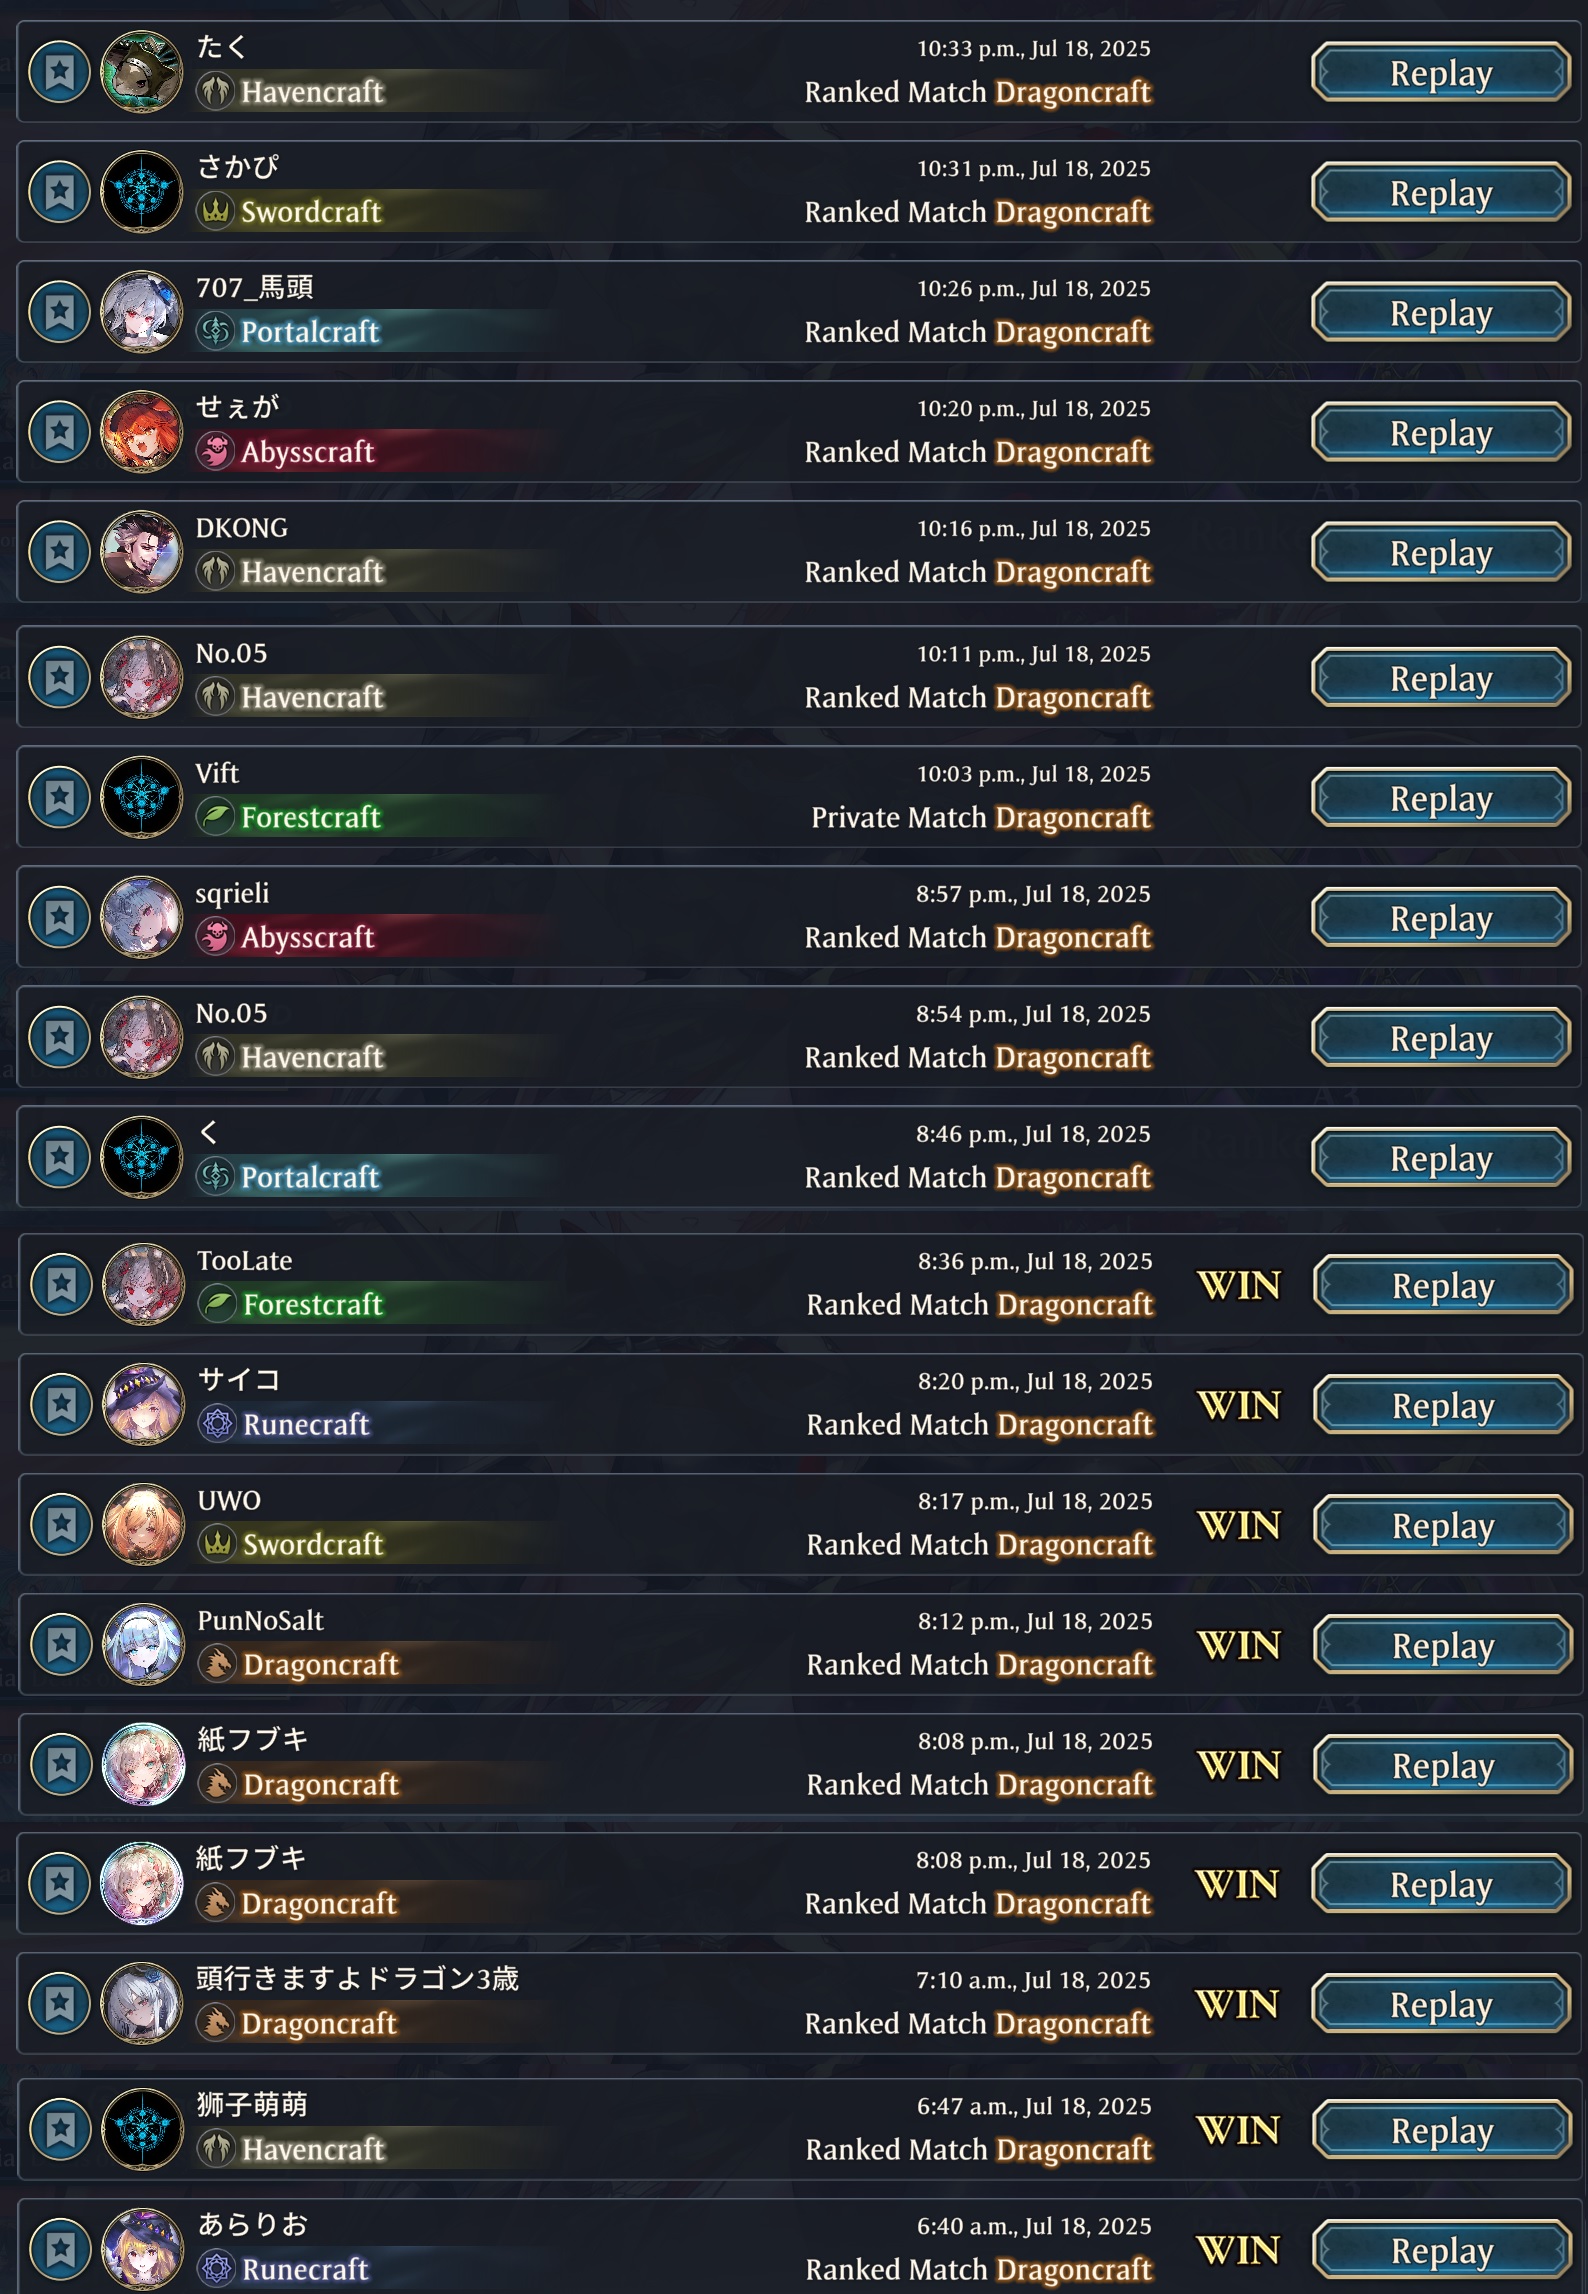Open Replay of Vift private match
The width and height of the screenshot is (1588, 2294).
1441,797
